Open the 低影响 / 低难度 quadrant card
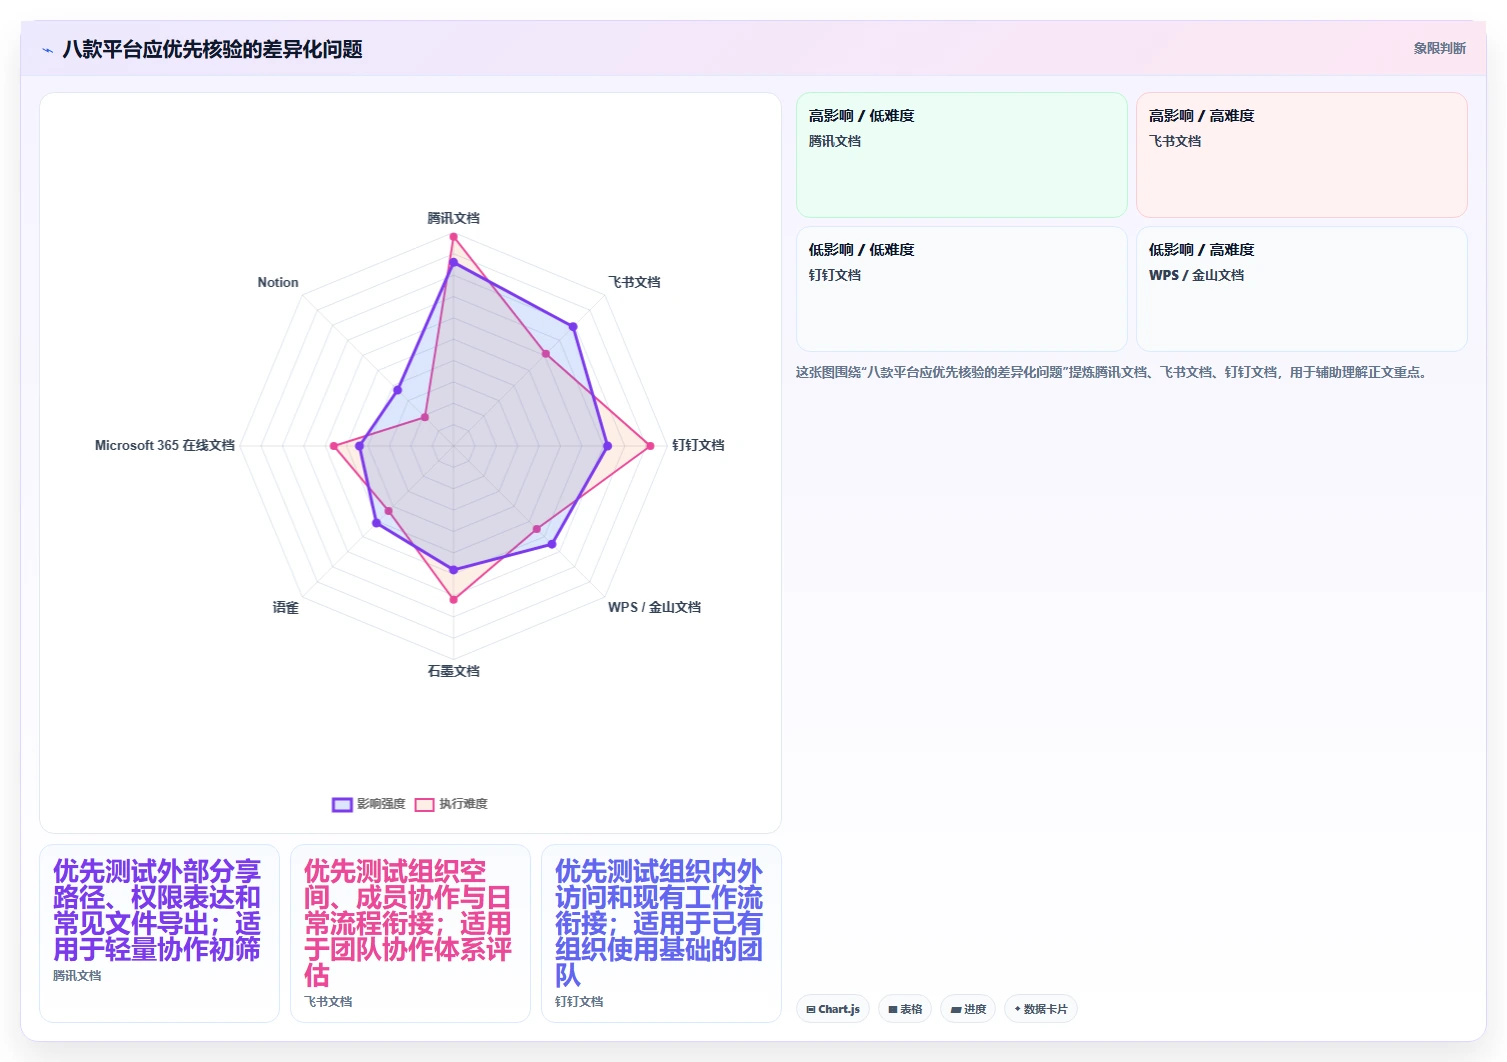The height and width of the screenshot is (1062, 1507). point(961,289)
